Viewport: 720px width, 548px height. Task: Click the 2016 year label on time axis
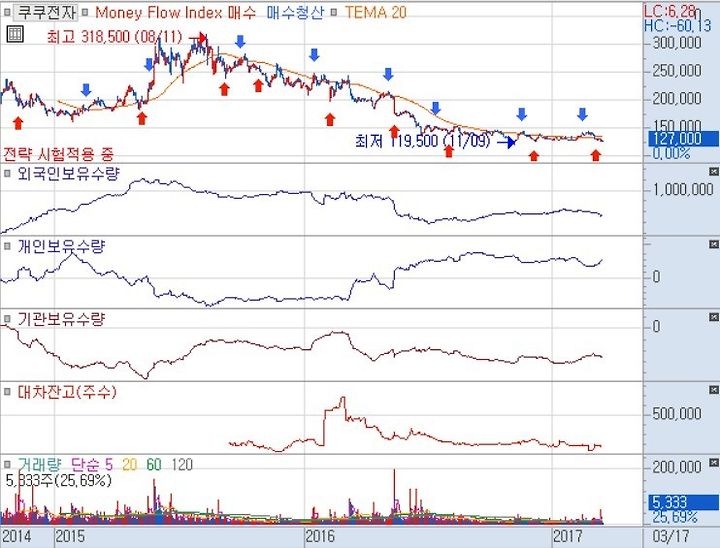(x=321, y=536)
